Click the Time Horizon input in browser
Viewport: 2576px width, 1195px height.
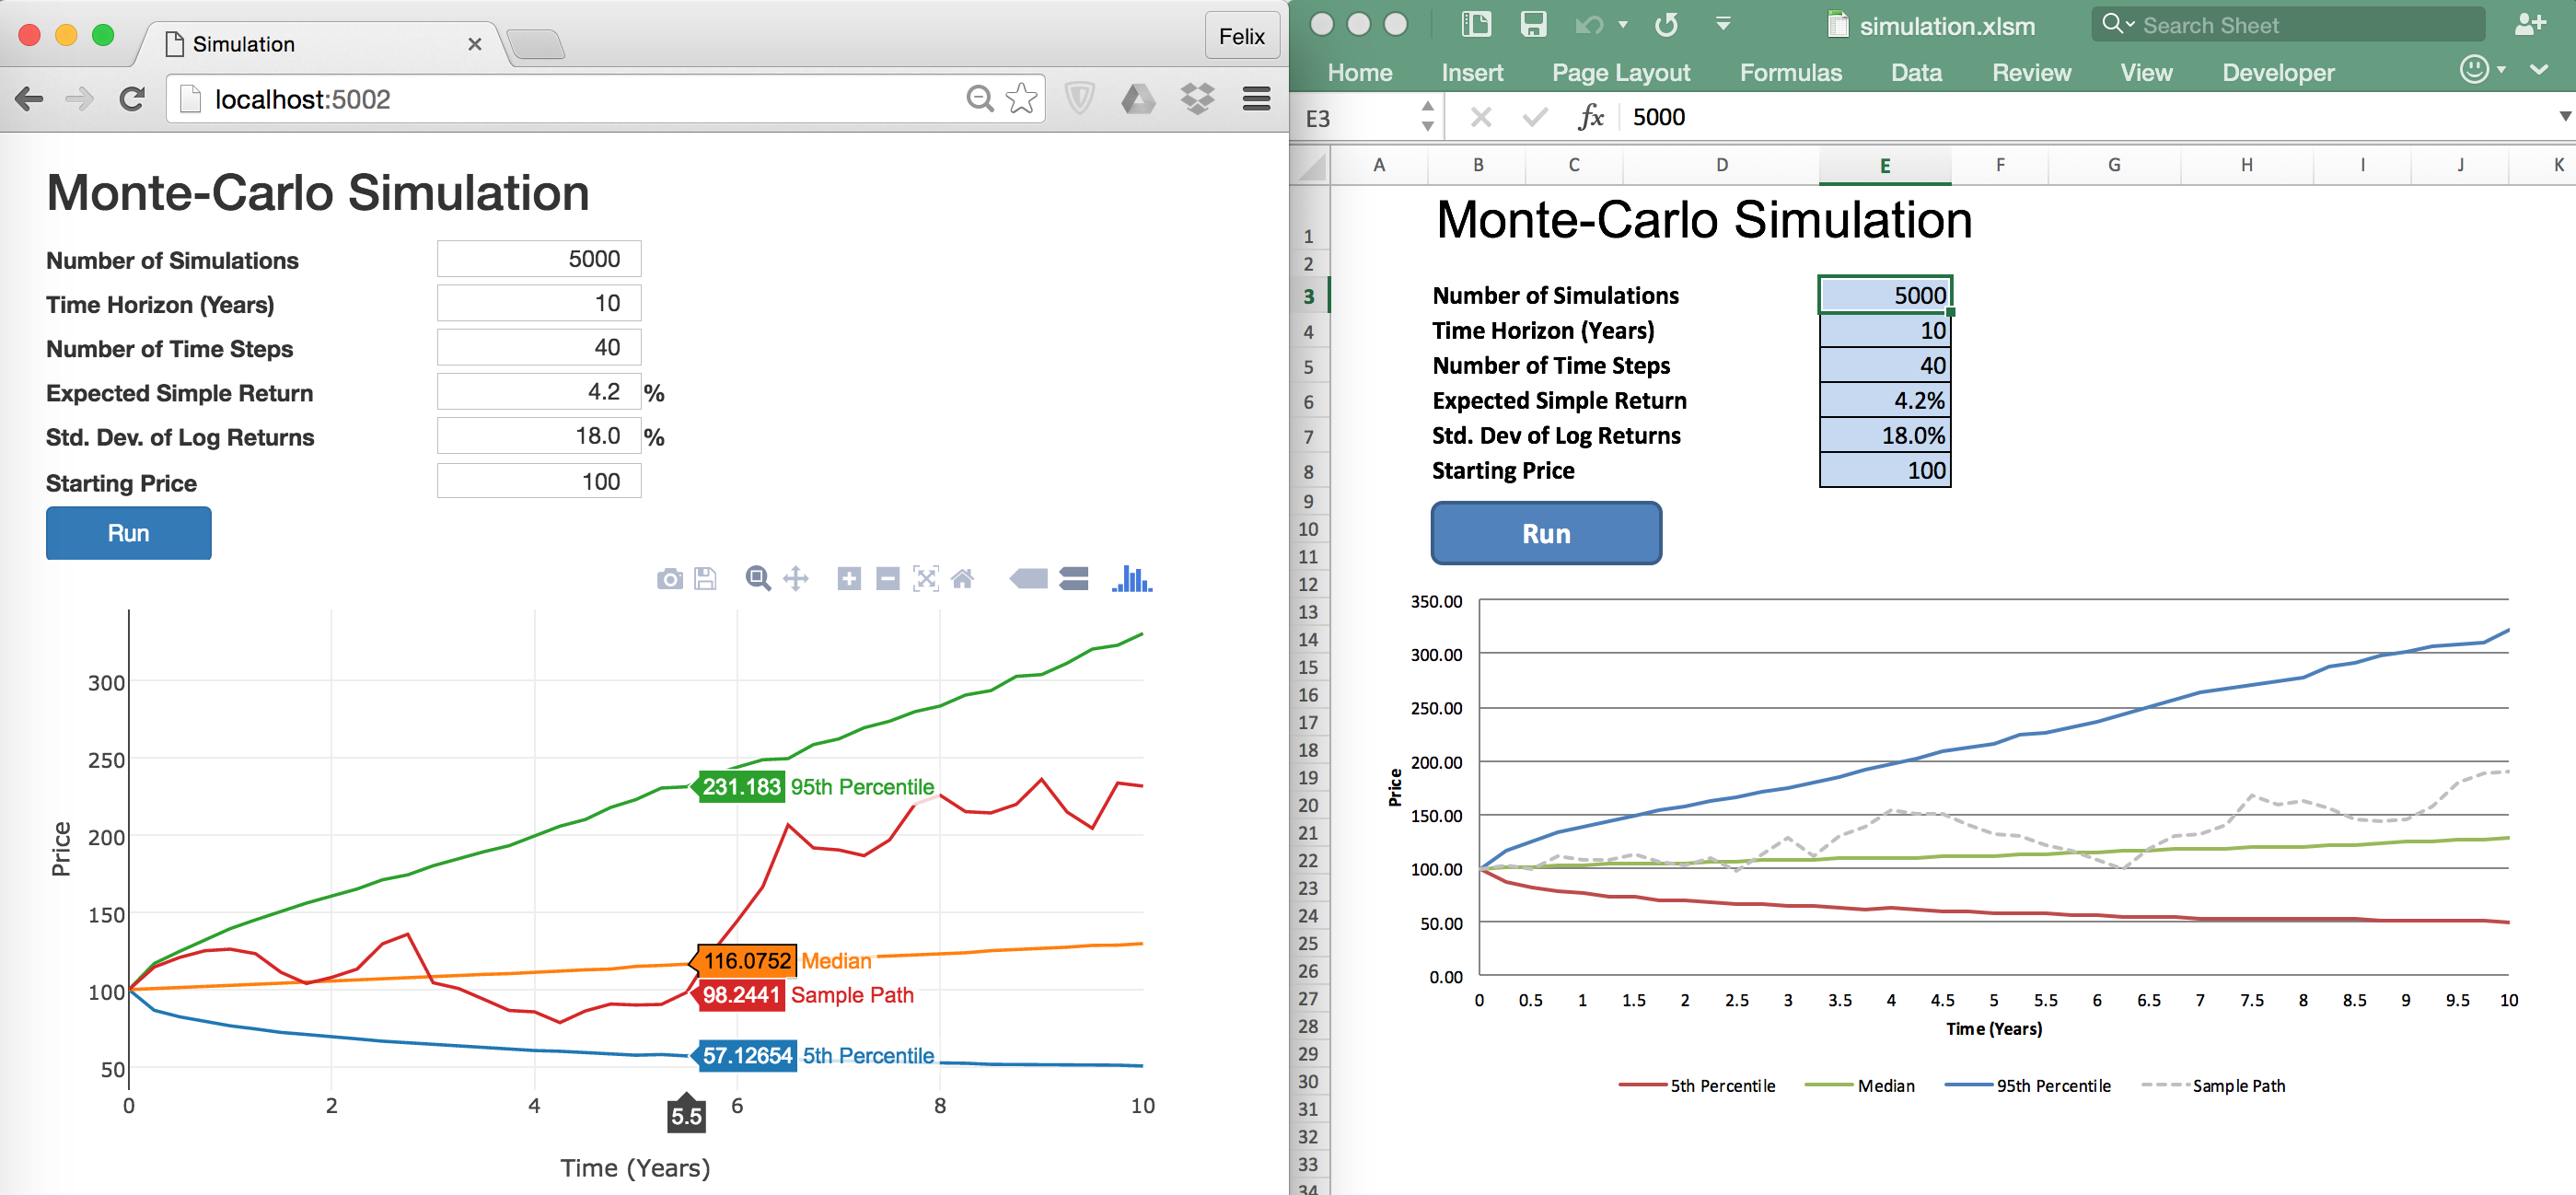(538, 303)
